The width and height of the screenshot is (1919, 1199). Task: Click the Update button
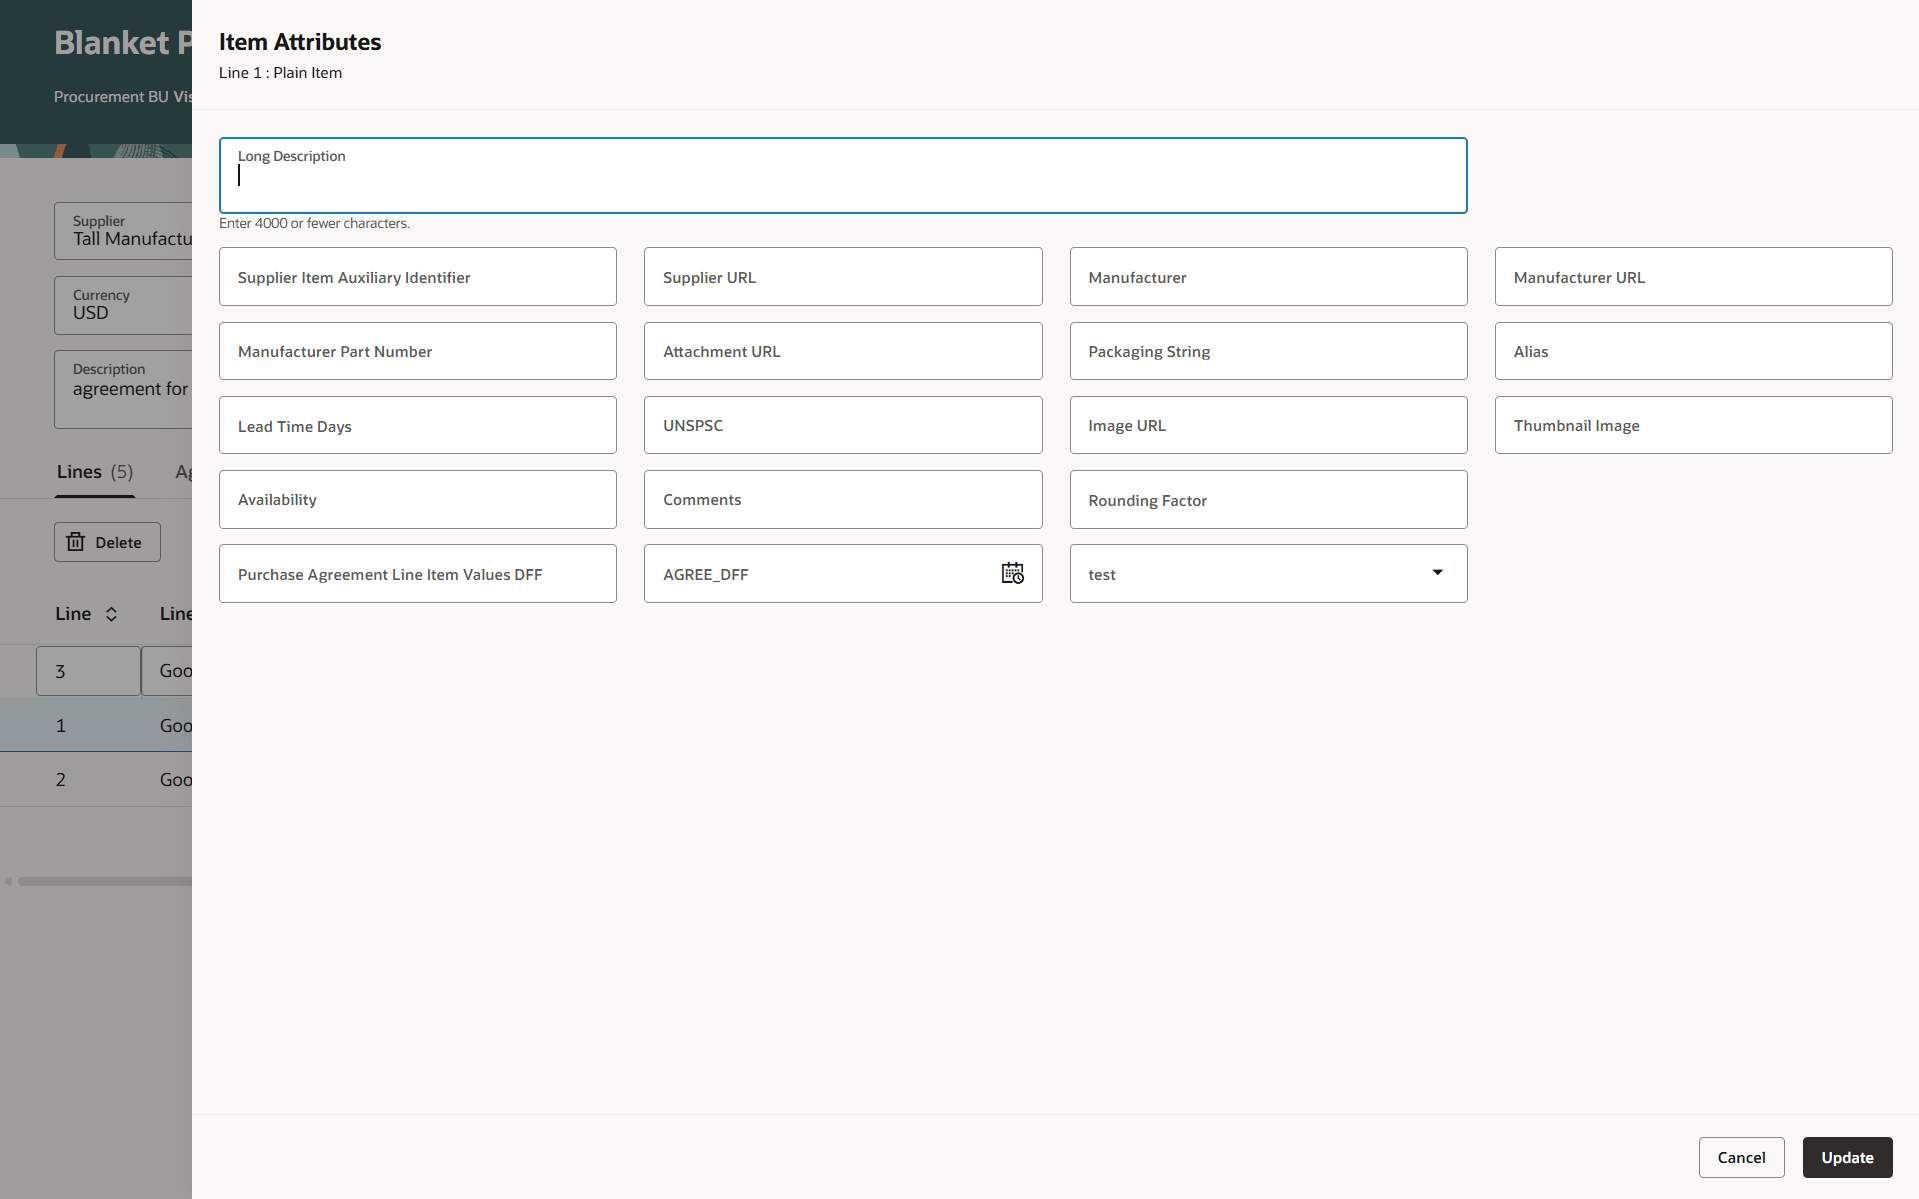[1847, 1157]
